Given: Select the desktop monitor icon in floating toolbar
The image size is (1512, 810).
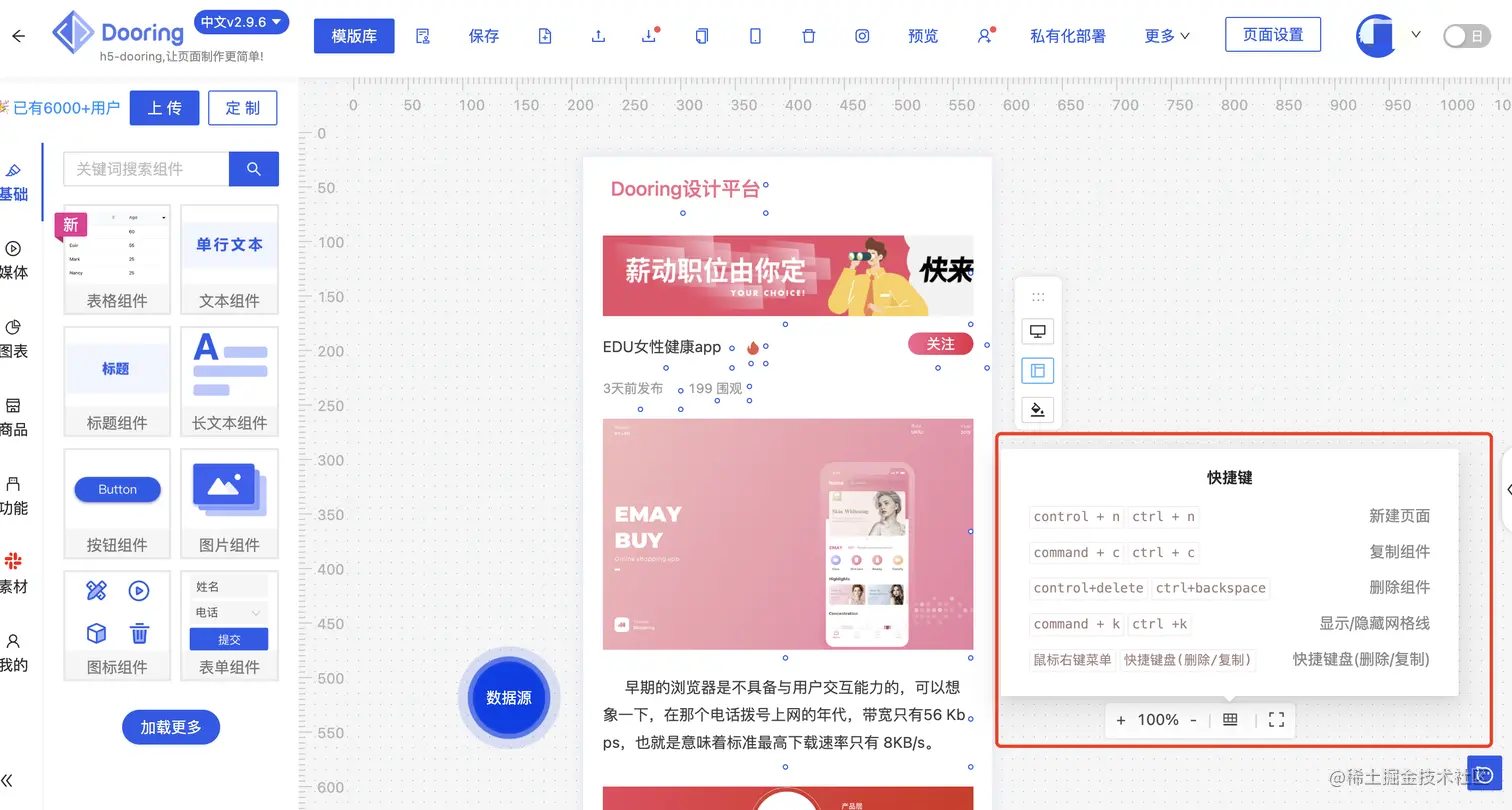Looking at the screenshot, I should pos(1038,331).
